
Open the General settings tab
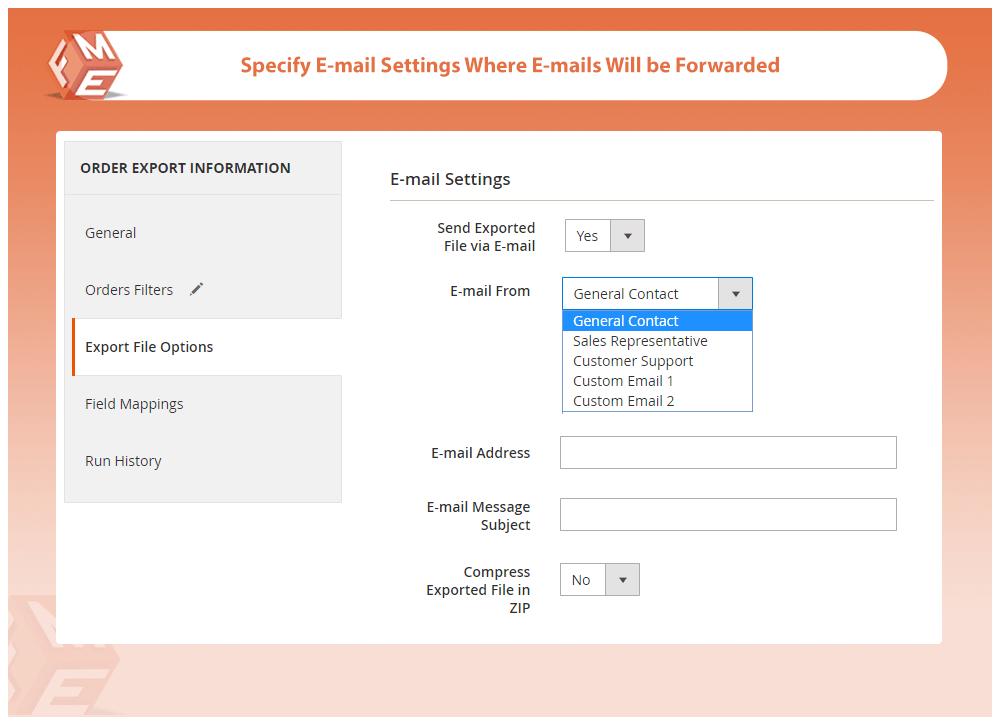[x=111, y=233]
